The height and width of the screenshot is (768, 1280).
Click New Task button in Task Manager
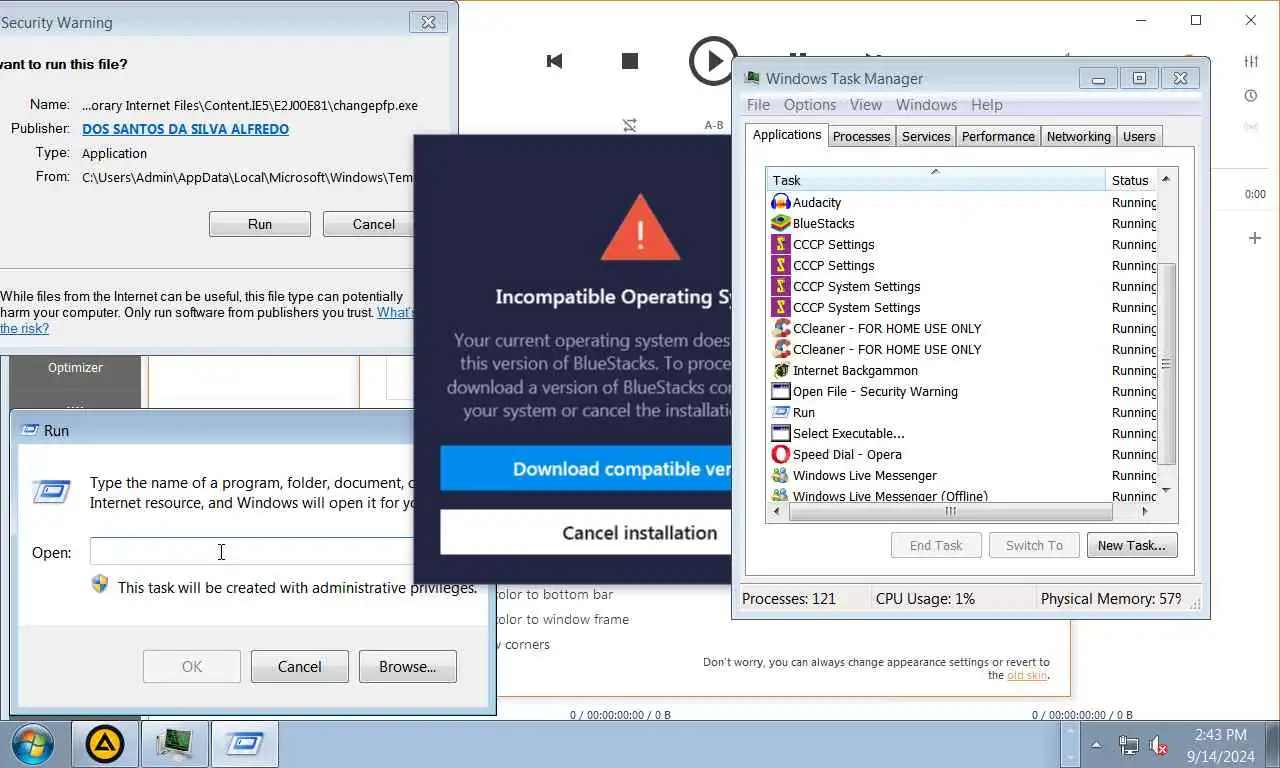[1131, 545]
